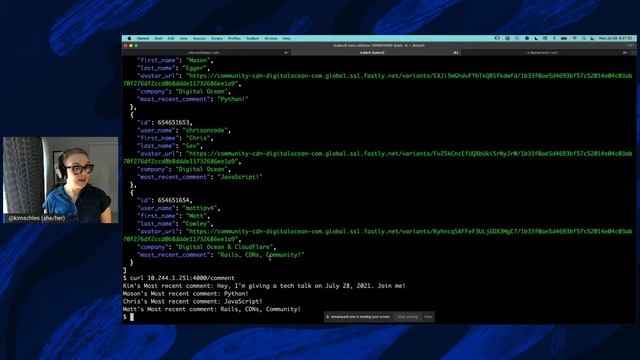This screenshot has width=640, height=360.
Task: Open the Edit menu
Action: 171,38
